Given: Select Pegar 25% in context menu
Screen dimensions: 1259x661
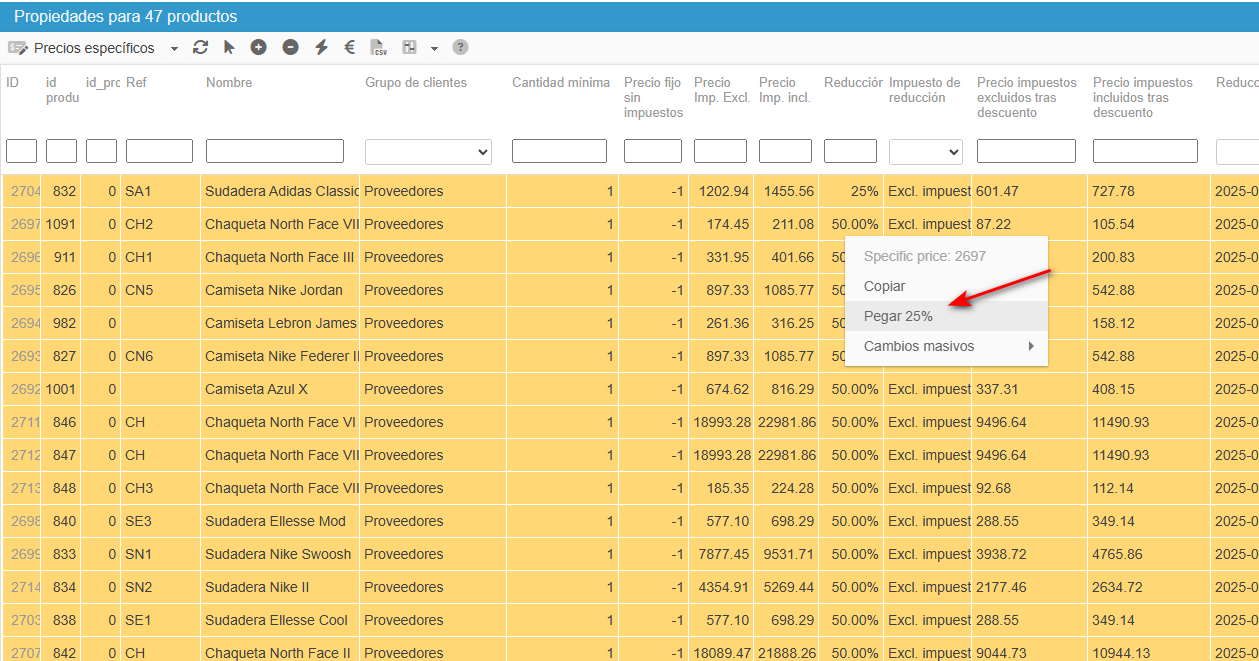Looking at the screenshot, I should coord(898,316).
